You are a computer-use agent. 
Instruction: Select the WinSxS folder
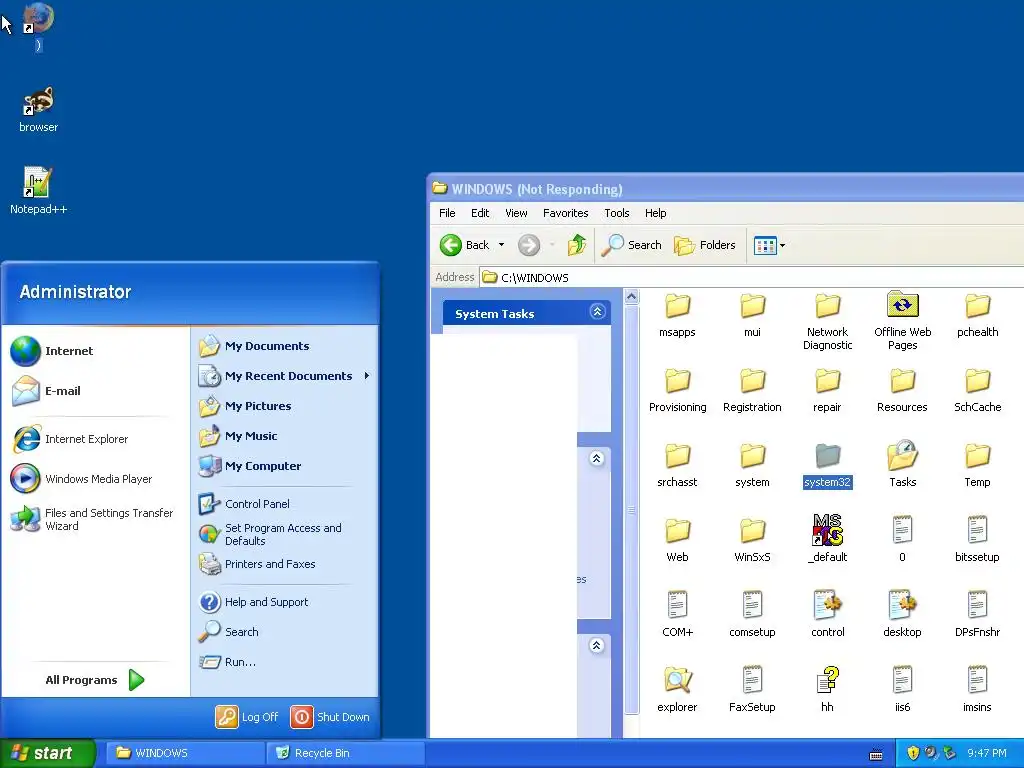pos(752,540)
